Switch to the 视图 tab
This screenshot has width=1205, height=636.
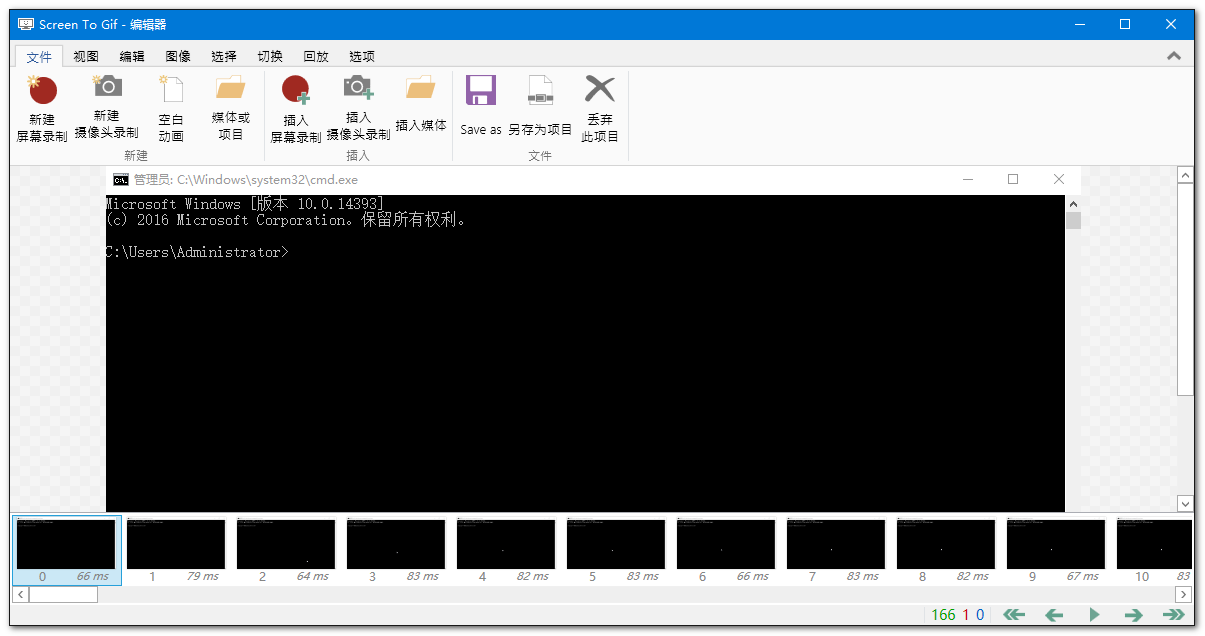pyautogui.click(x=86, y=56)
